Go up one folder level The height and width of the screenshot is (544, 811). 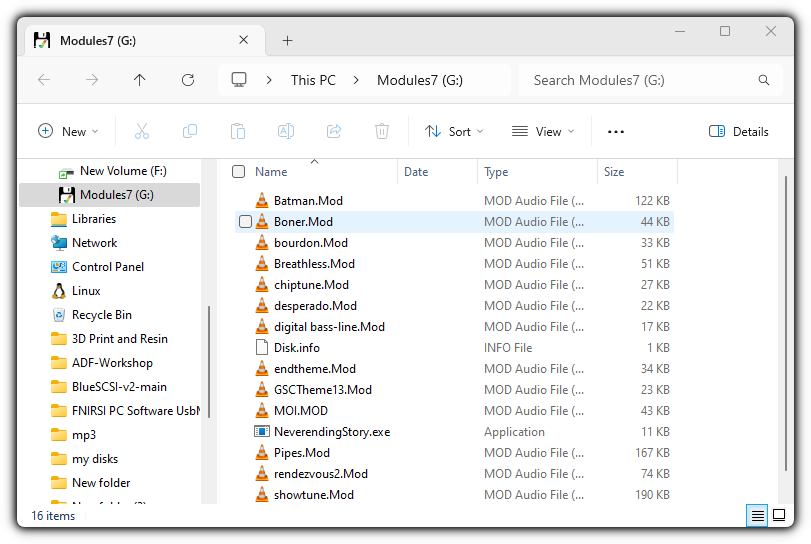140,80
